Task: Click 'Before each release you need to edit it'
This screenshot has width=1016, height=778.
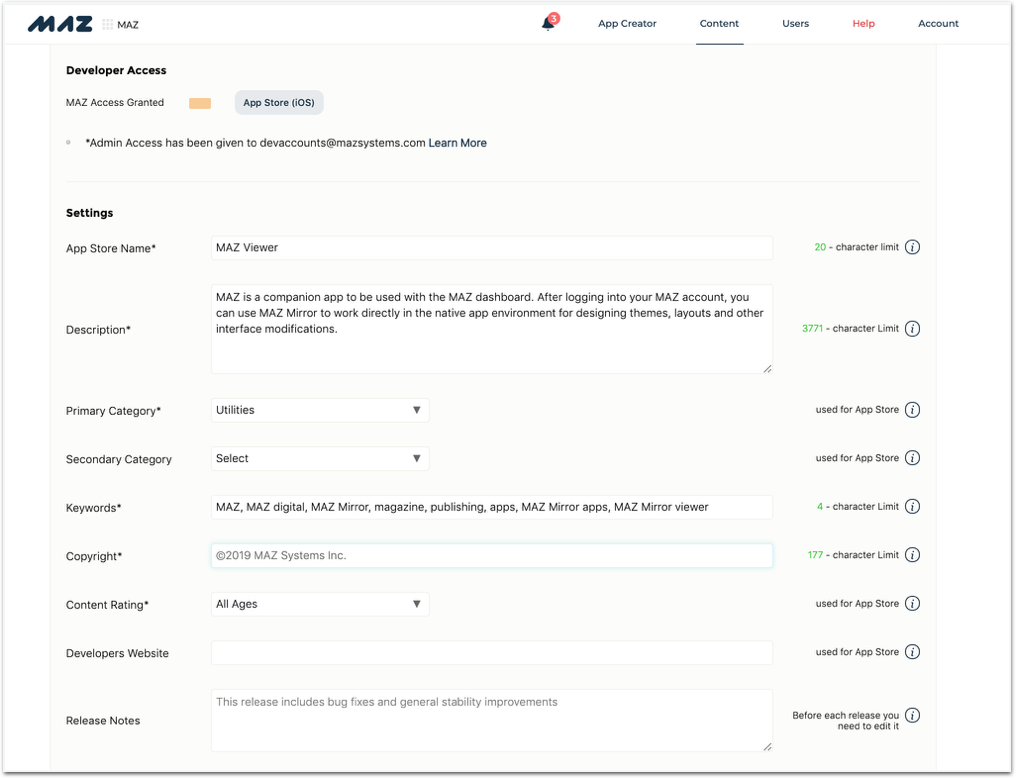Action: 845,720
